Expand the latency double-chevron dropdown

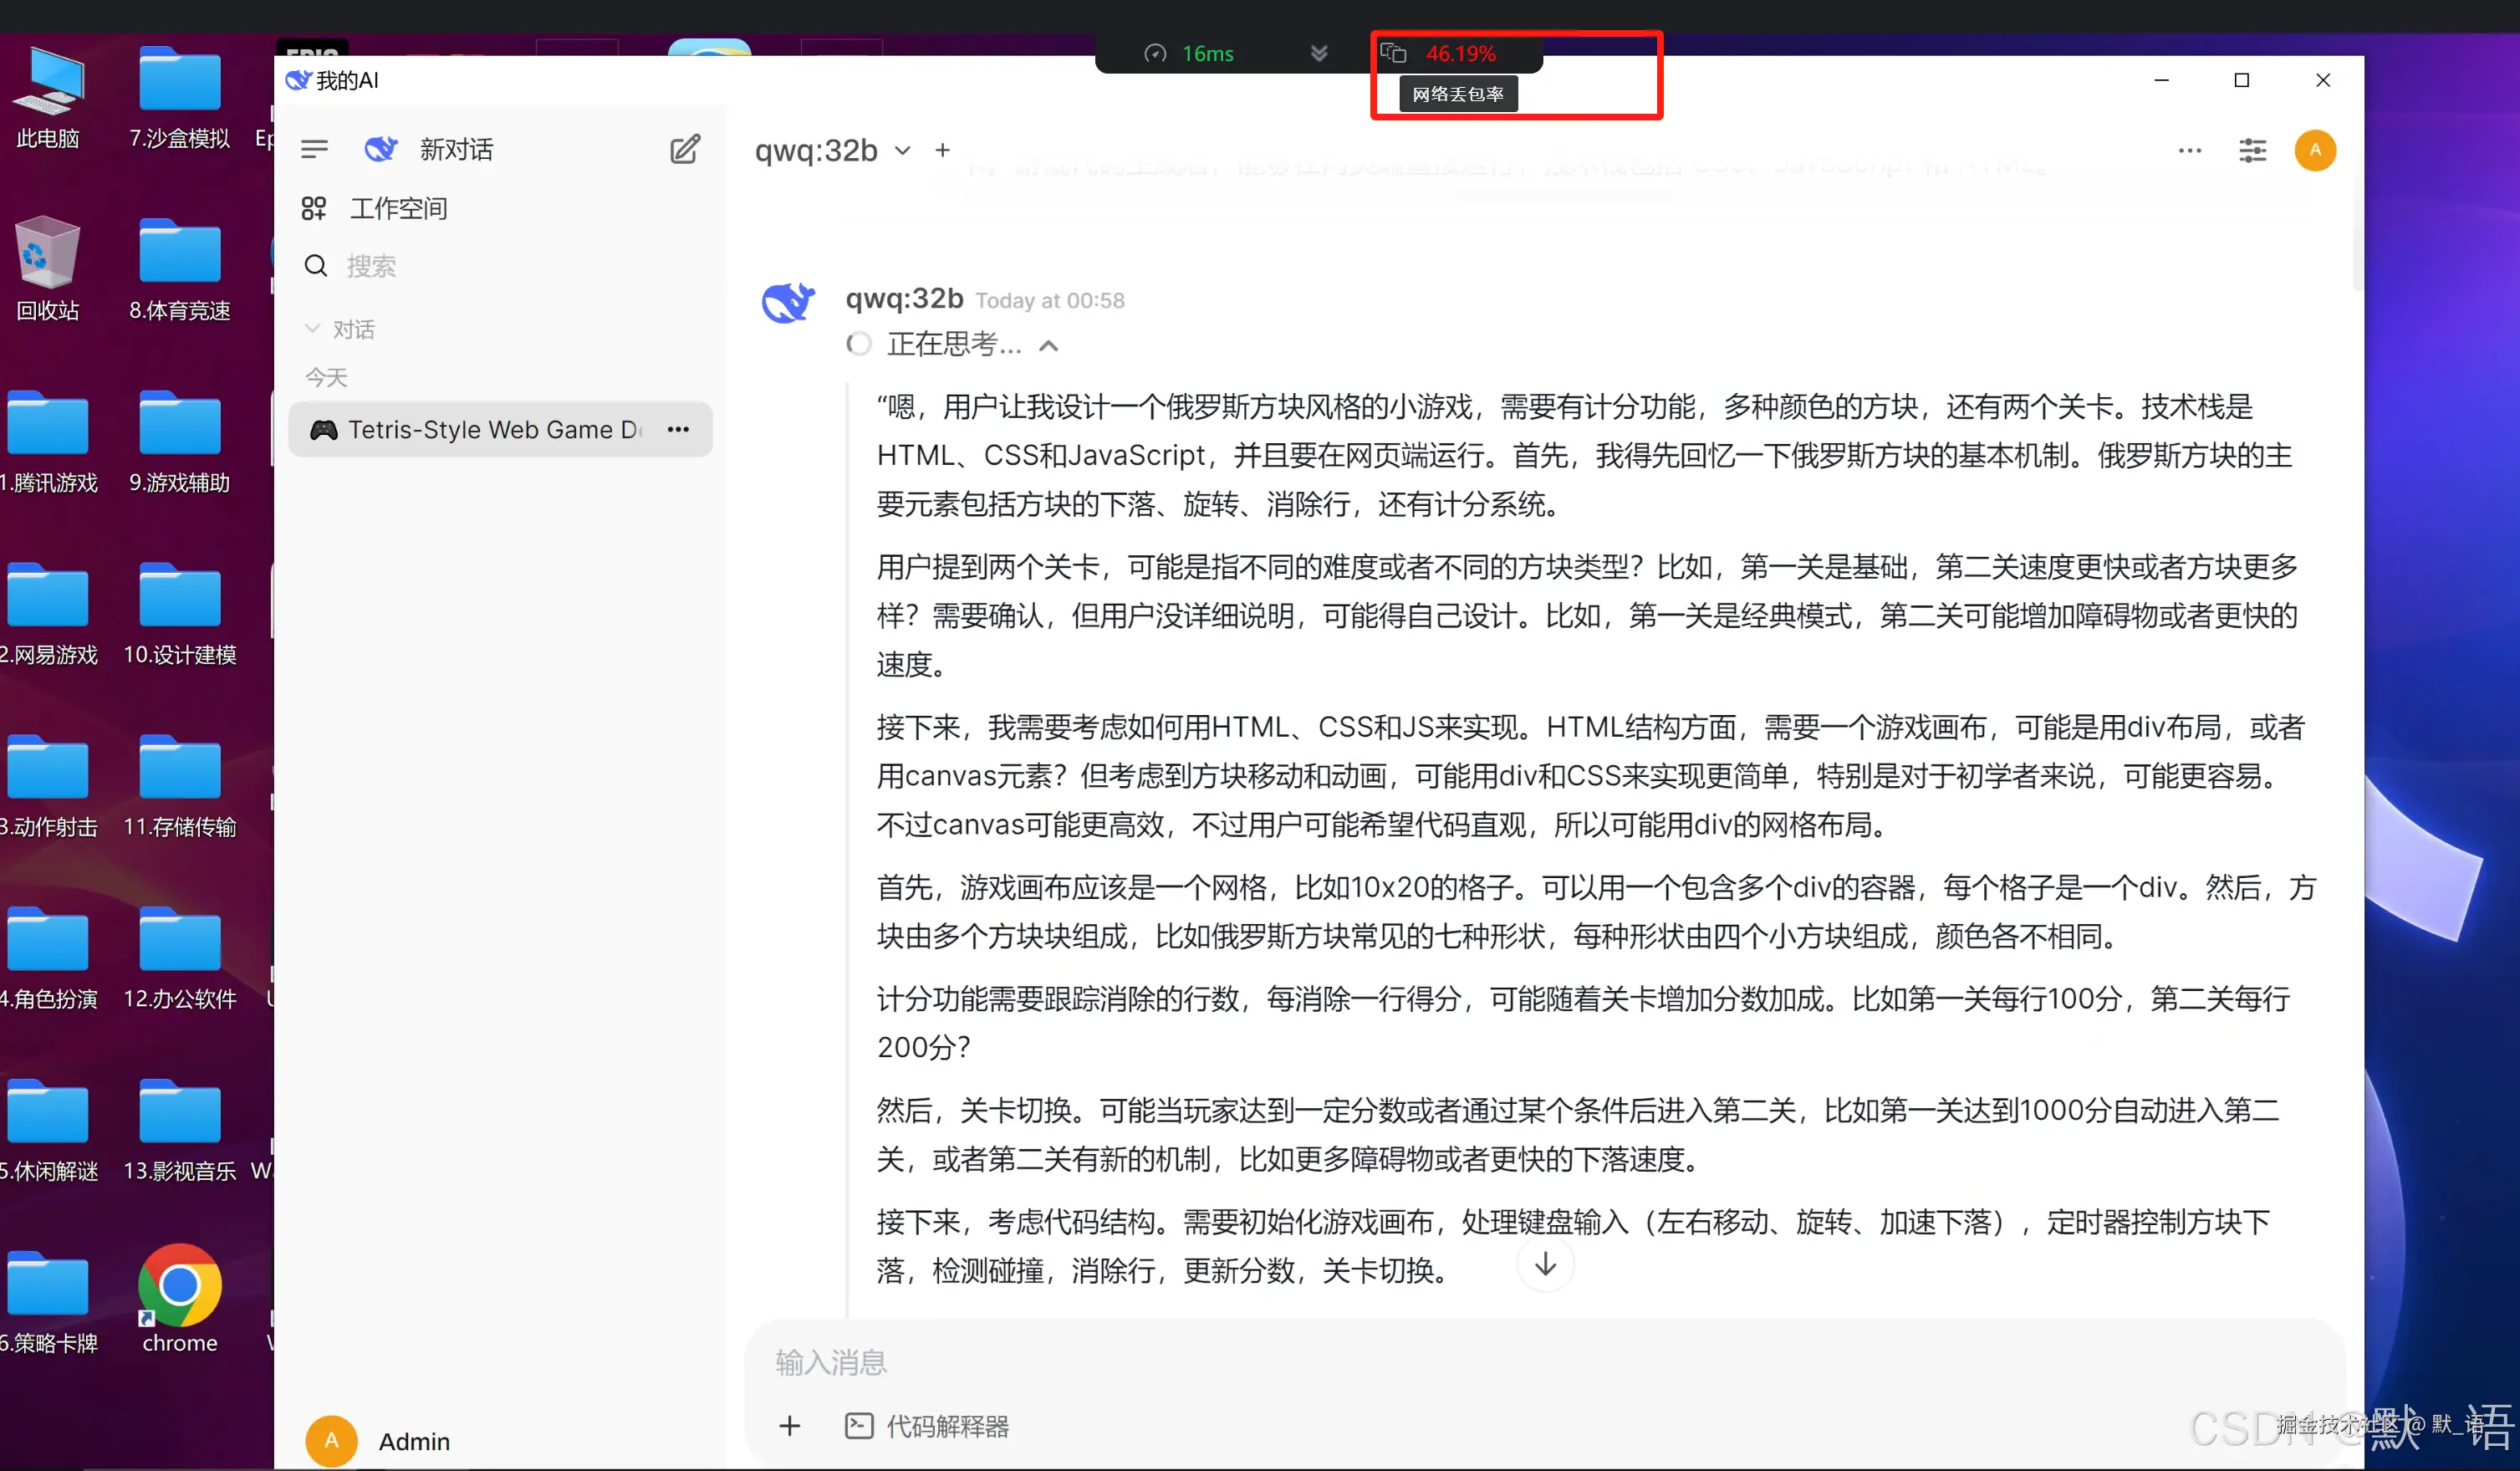(1318, 53)
